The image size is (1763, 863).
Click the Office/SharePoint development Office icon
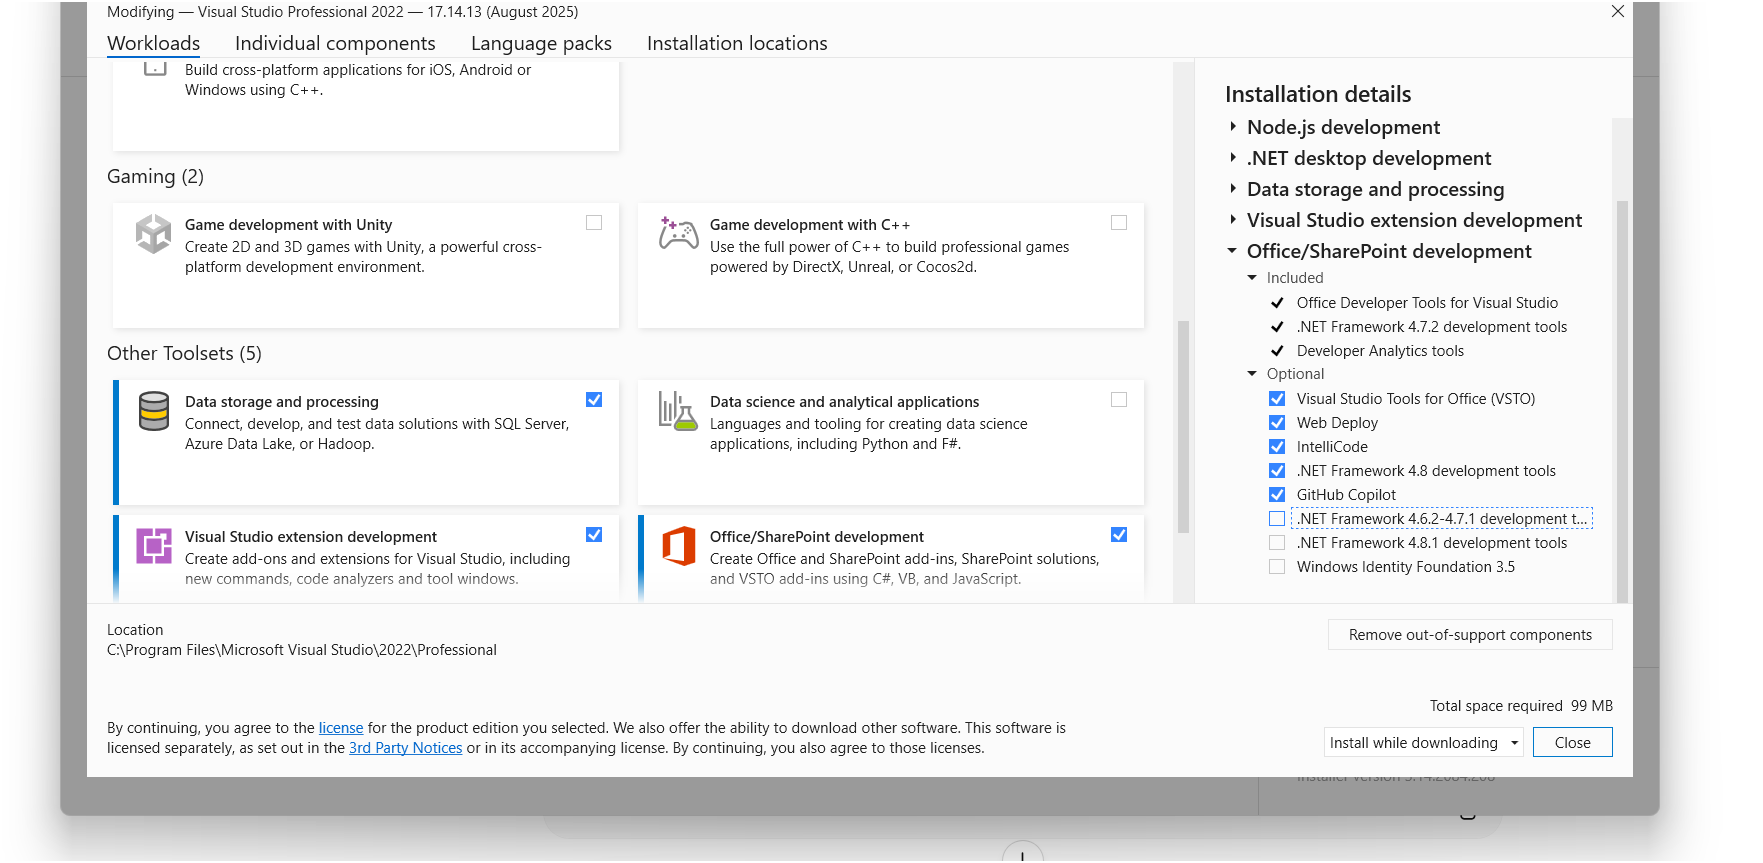(678, 546)
